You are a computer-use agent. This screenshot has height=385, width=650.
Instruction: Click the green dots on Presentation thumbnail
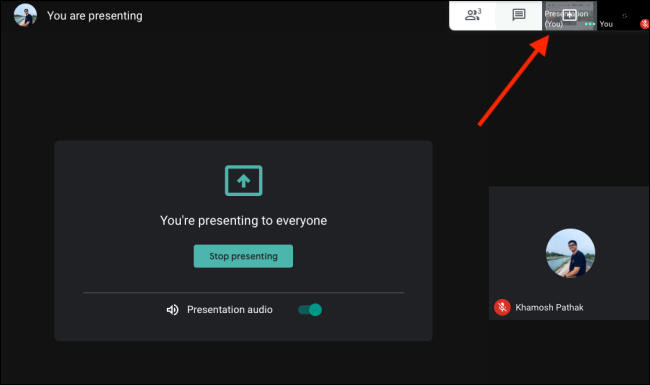click(590, 24)
